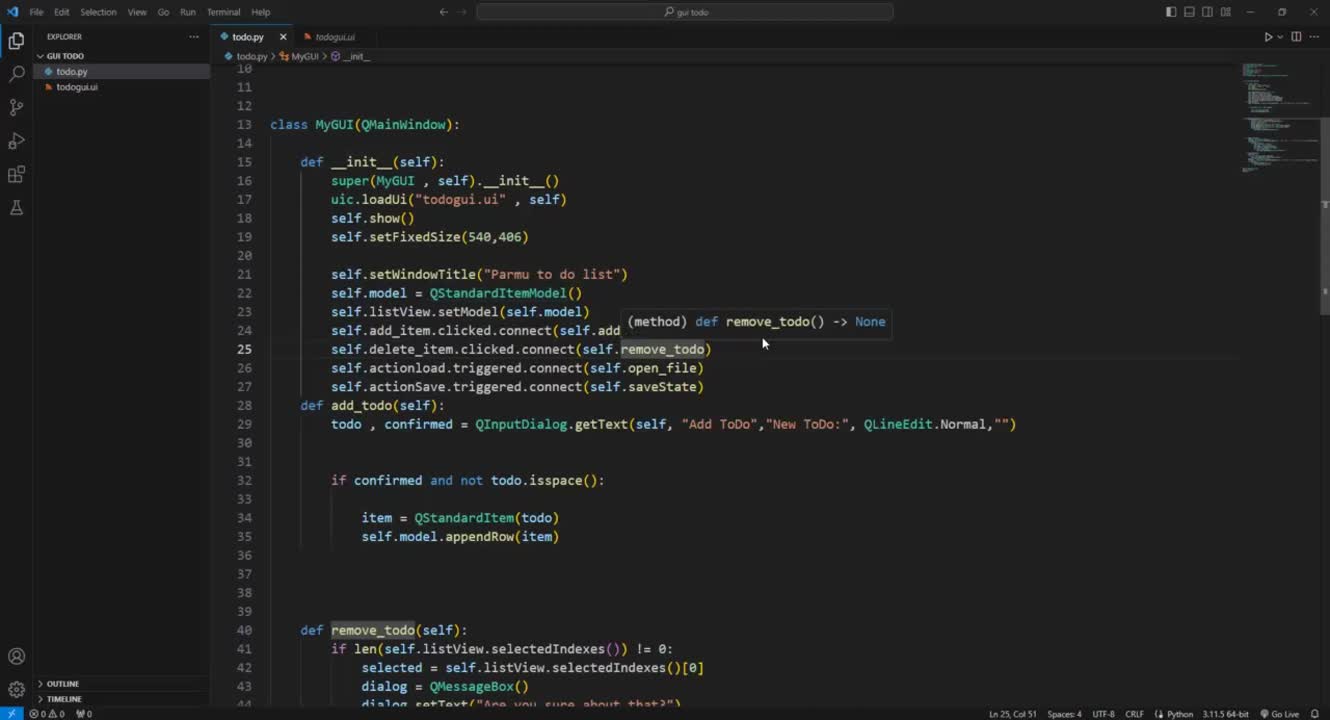Expand the Timeline section

click(x=122, y=699)
